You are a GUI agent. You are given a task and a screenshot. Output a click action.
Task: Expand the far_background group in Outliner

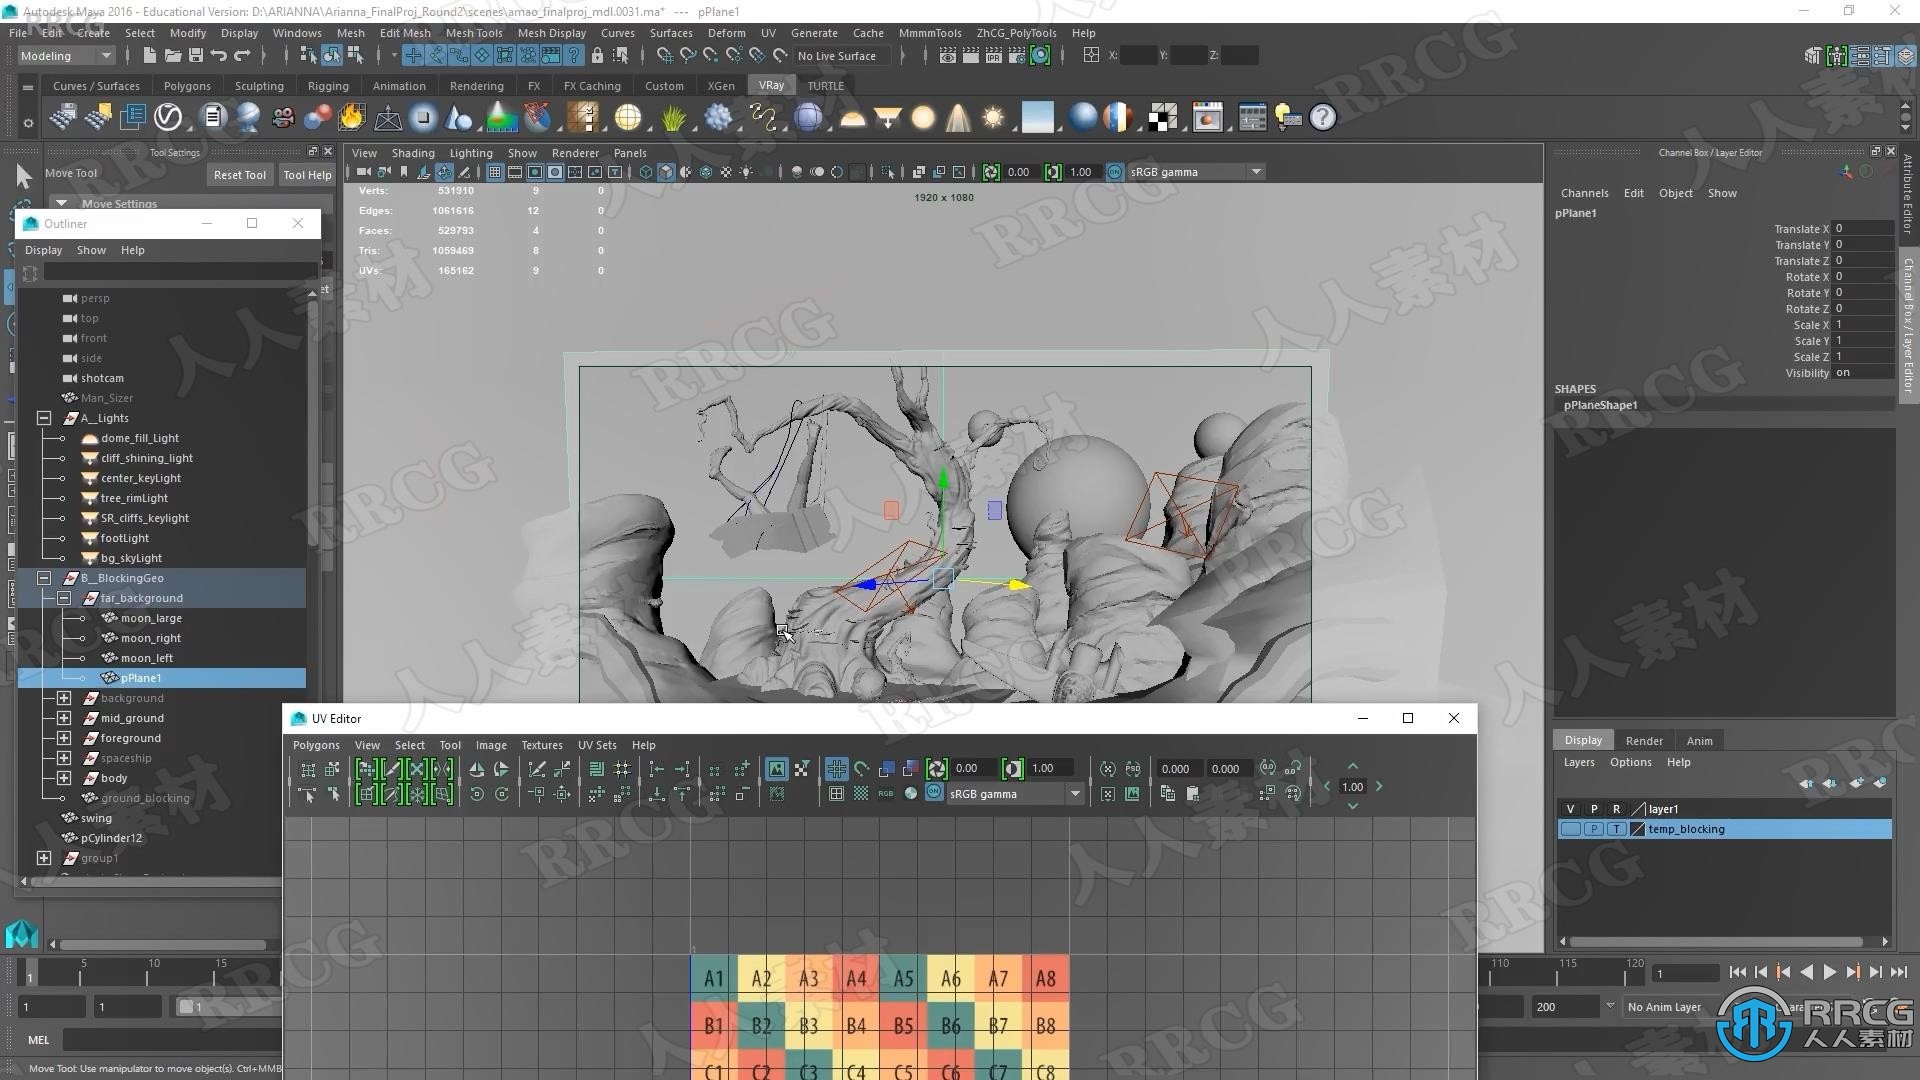point(62,597)
